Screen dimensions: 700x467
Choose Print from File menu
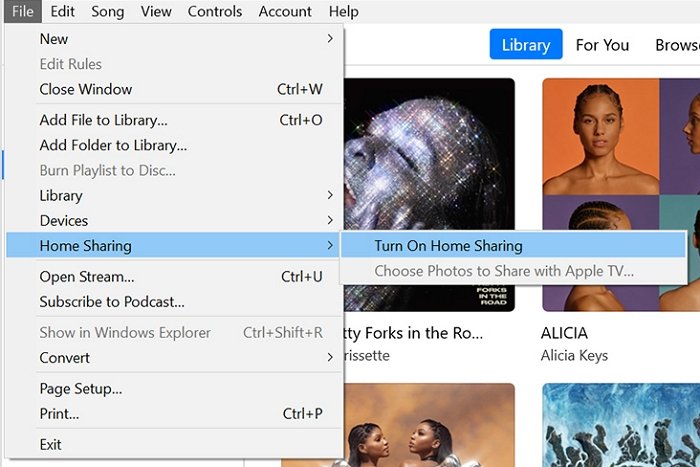[175, 413]
